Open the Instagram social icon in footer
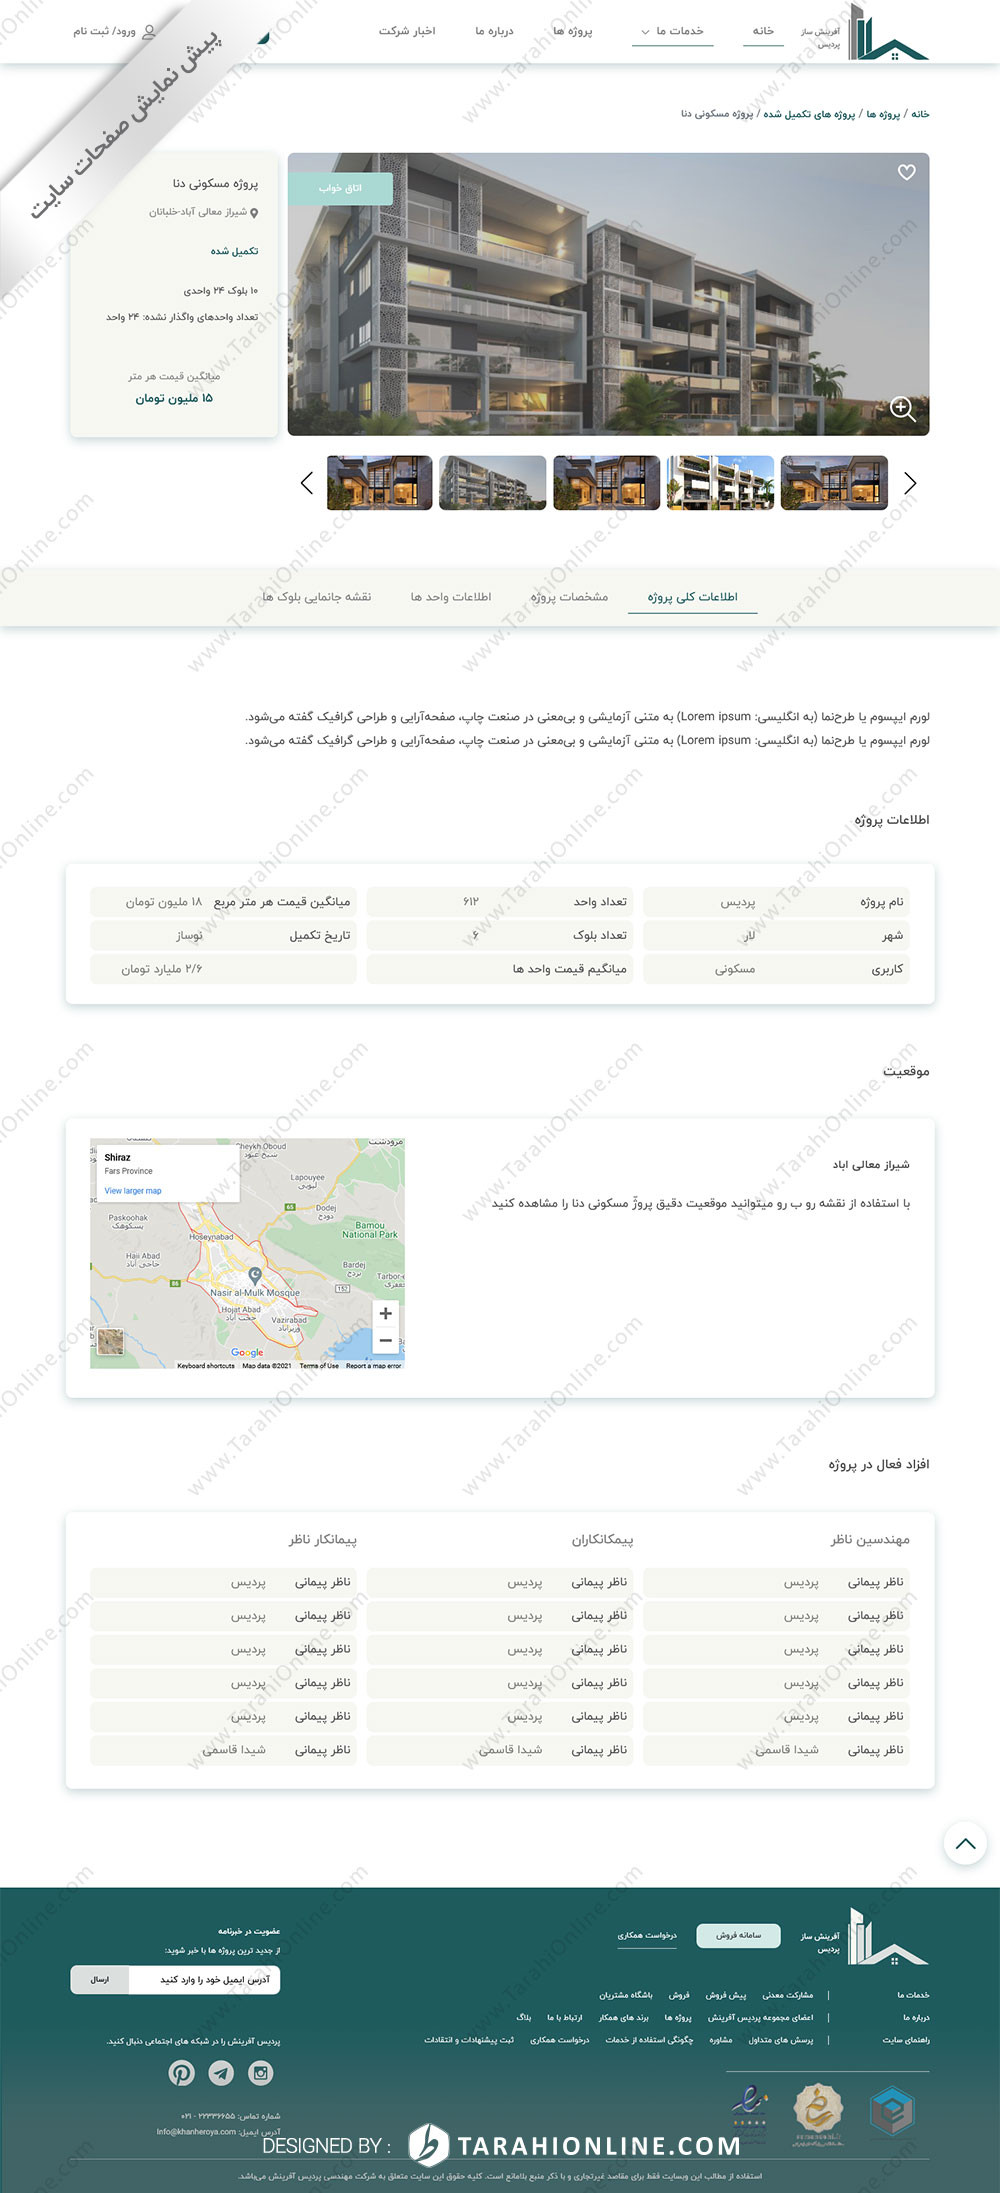The image size is (1000, 2193). (261, 2073)
